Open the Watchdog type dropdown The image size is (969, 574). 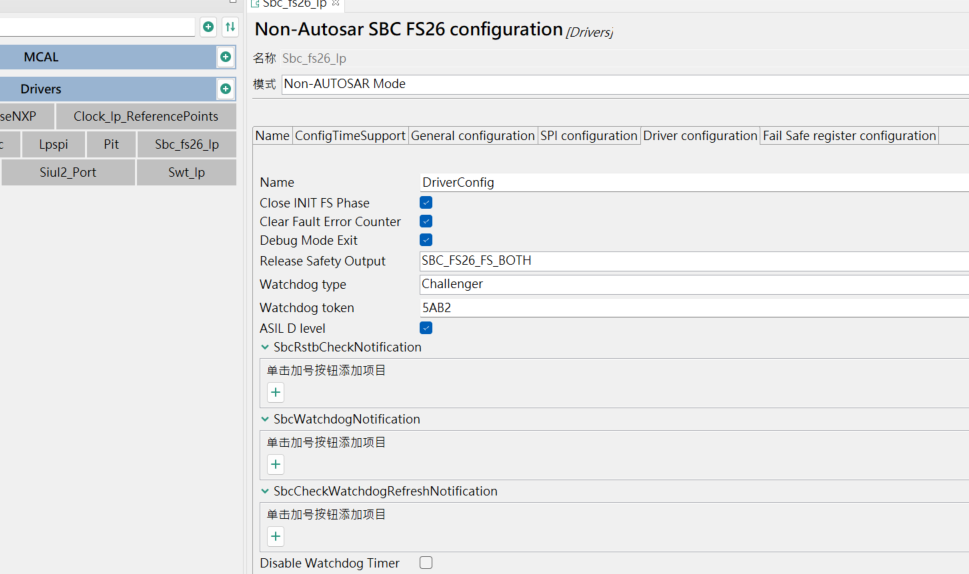pyautogui.click(x=694, y=284)
